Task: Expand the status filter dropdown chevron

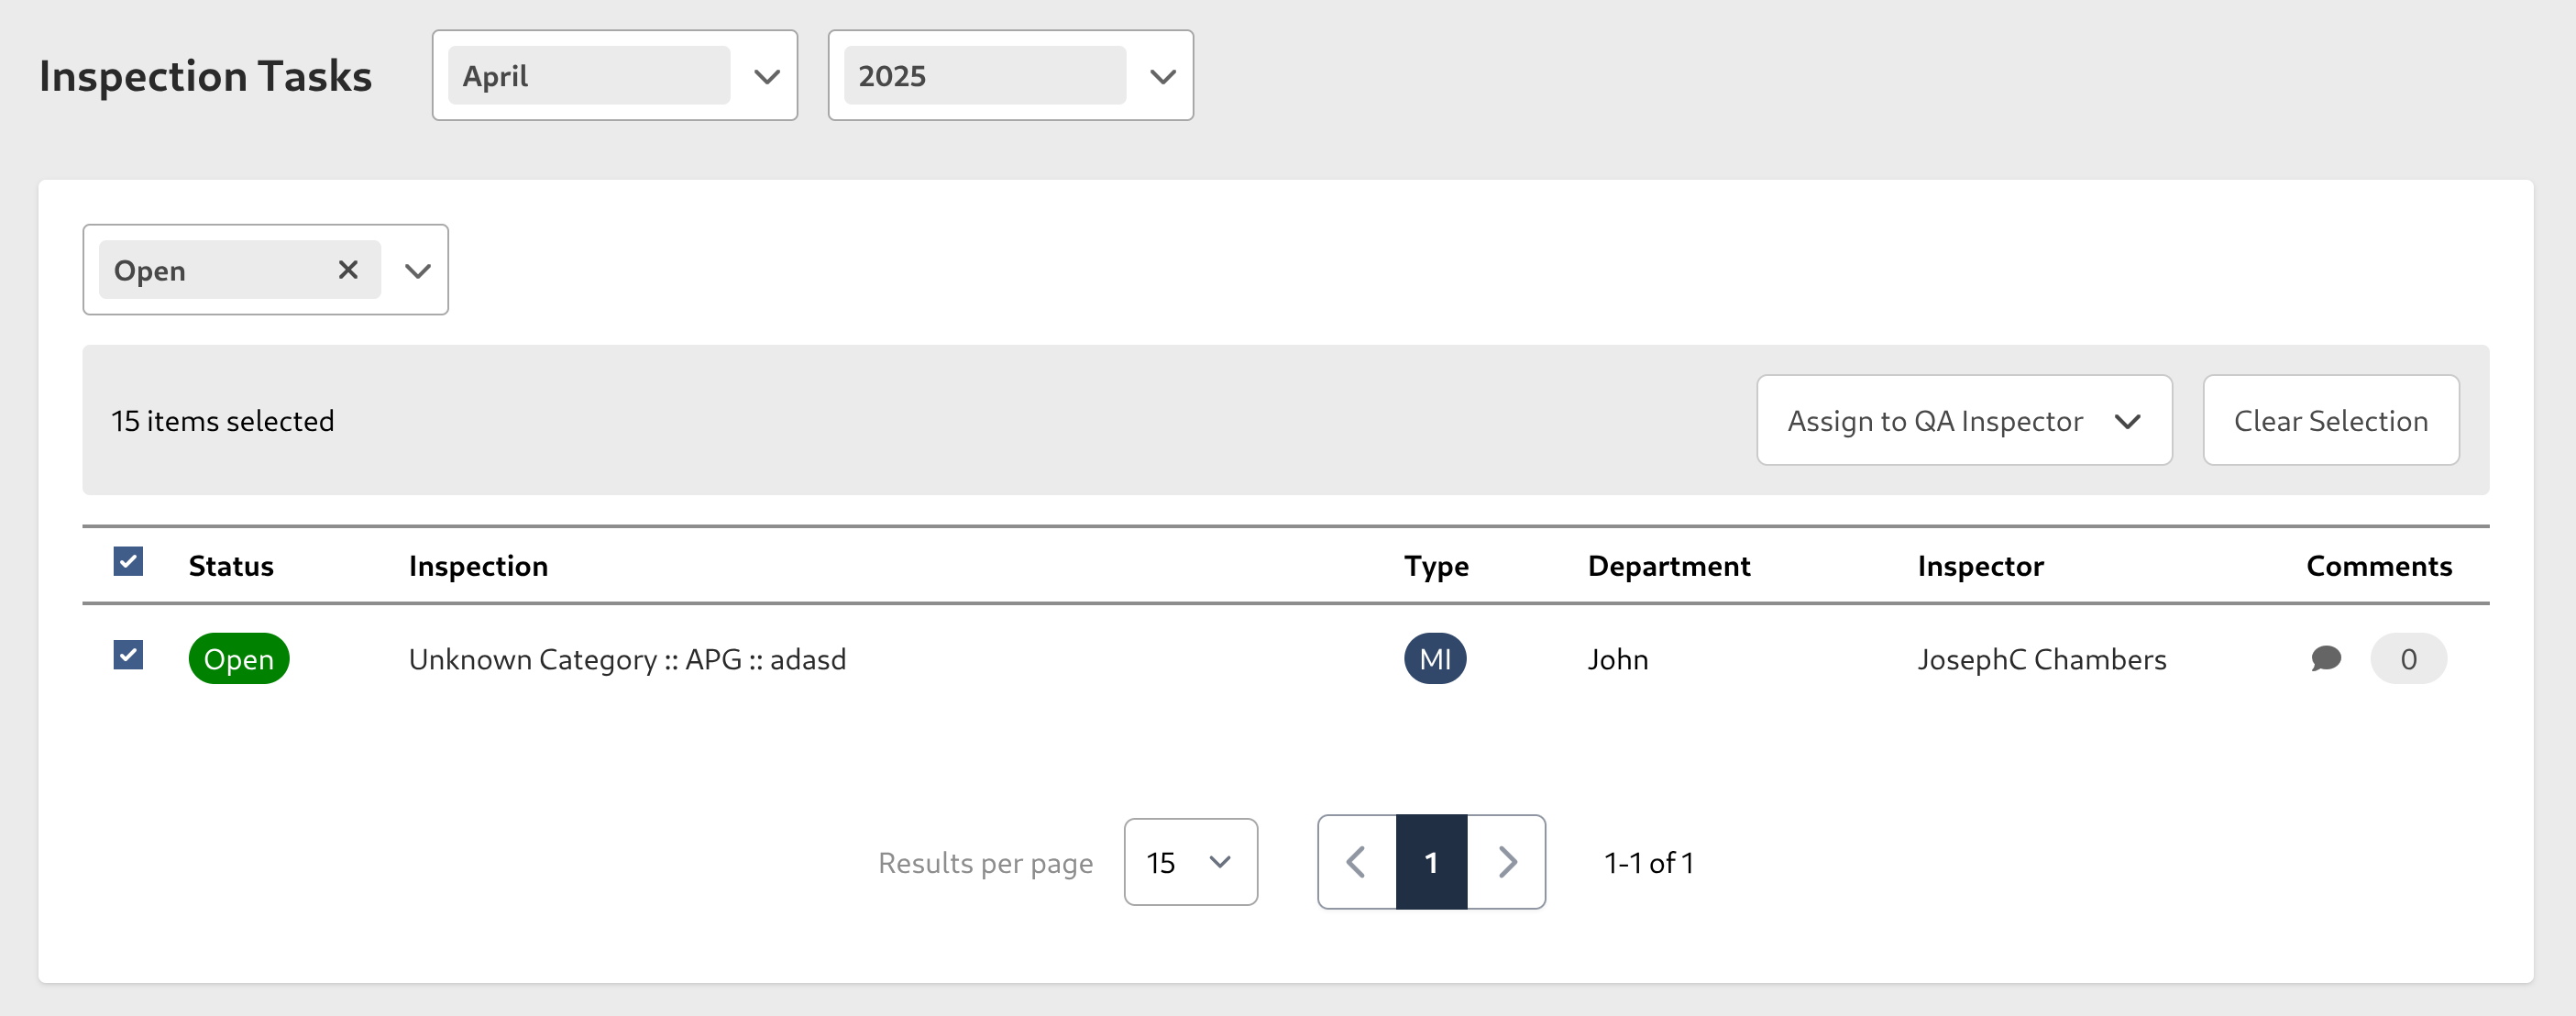Action: coord(417,271)
